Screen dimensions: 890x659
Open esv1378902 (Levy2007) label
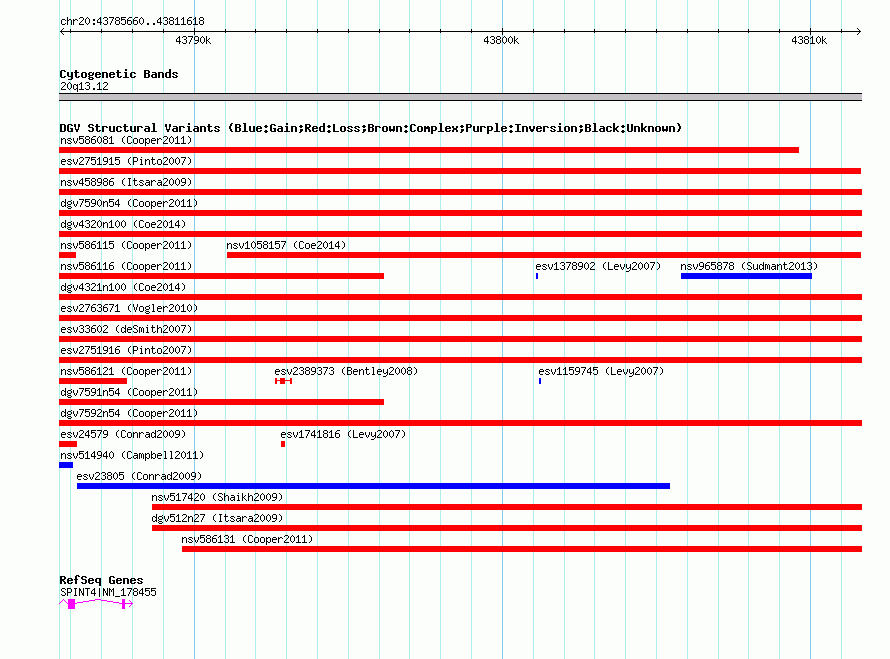click(598, 266)
